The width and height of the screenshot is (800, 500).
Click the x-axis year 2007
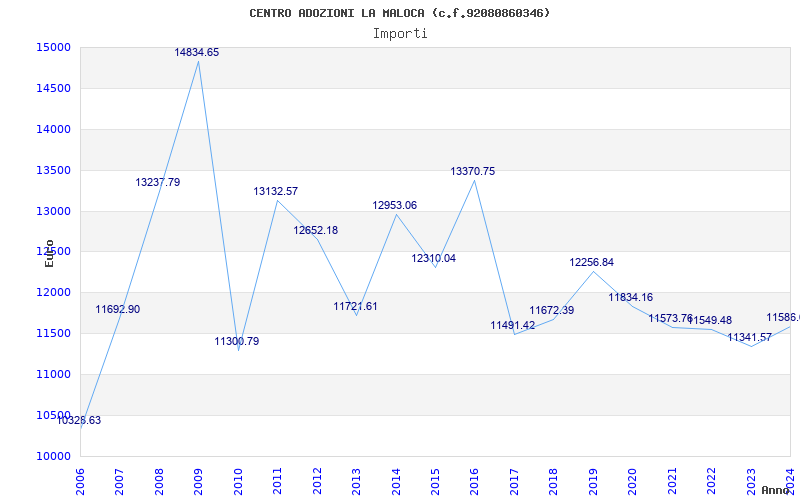[x=119, y=481]
